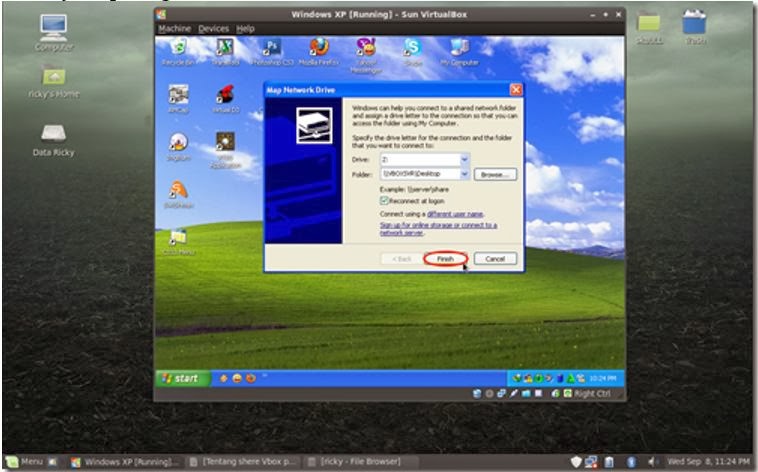Click the hard disk indicator in VirtualBox status bar
This screenshot has height=472, width=758.
(x=477, y=394)
